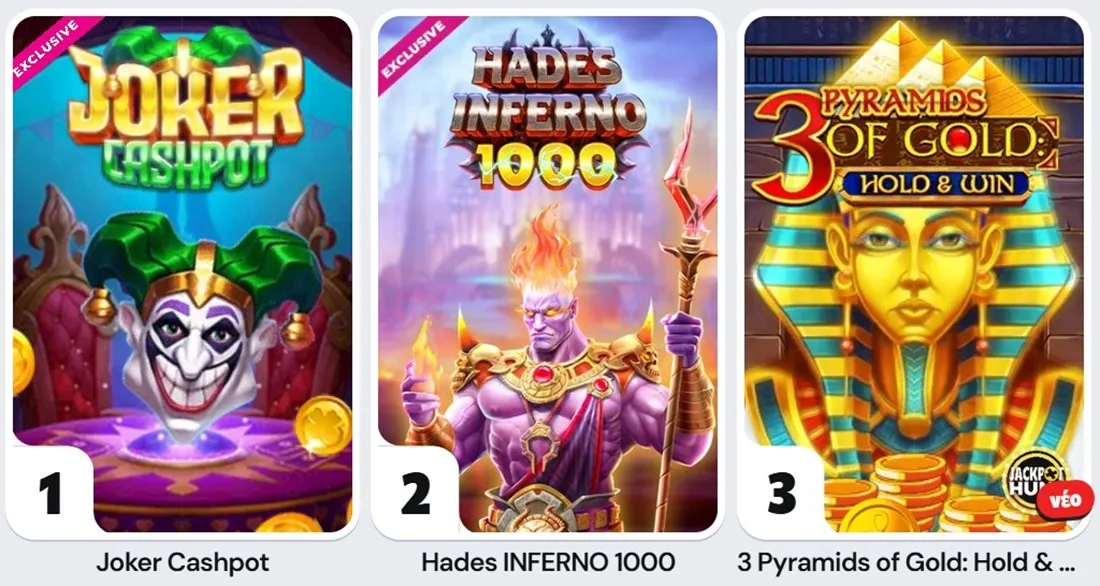Viewport: 1100px width, 586px height.
Task: Open the Hades Inferno 1000 game thumbnail
Action: pyautogui.click(x=547, y=274)
